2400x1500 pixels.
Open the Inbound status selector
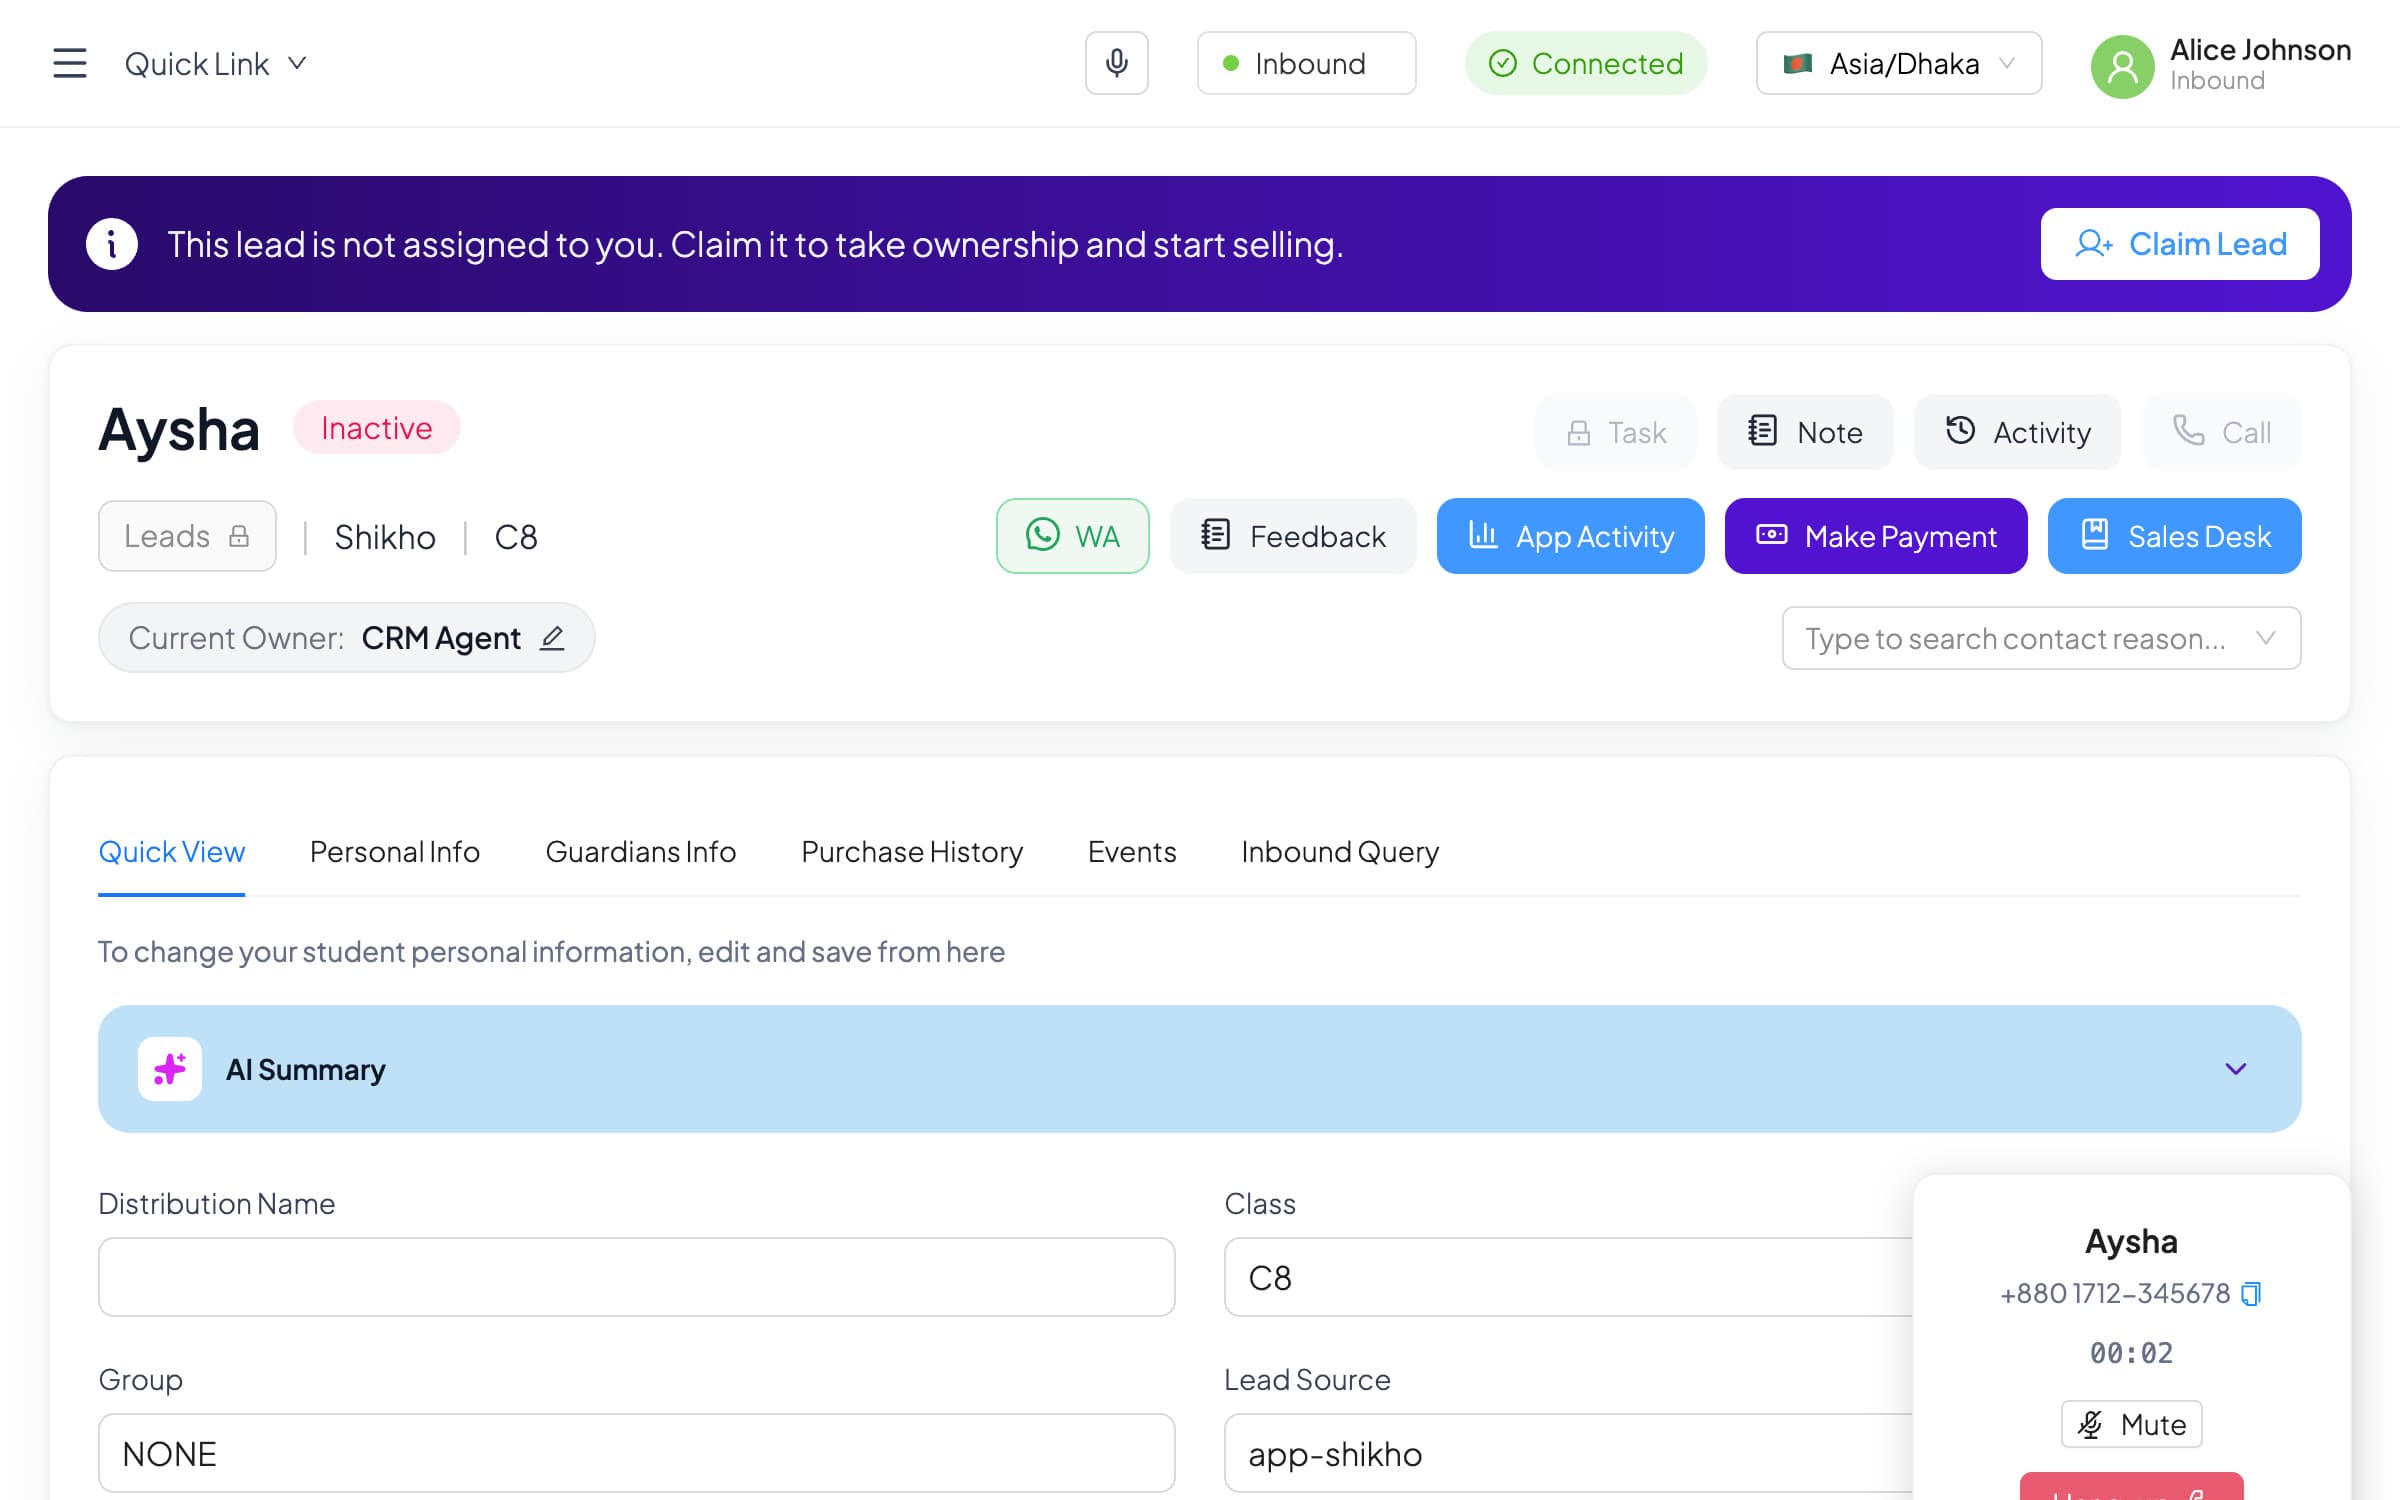(x=1306, y=63)
